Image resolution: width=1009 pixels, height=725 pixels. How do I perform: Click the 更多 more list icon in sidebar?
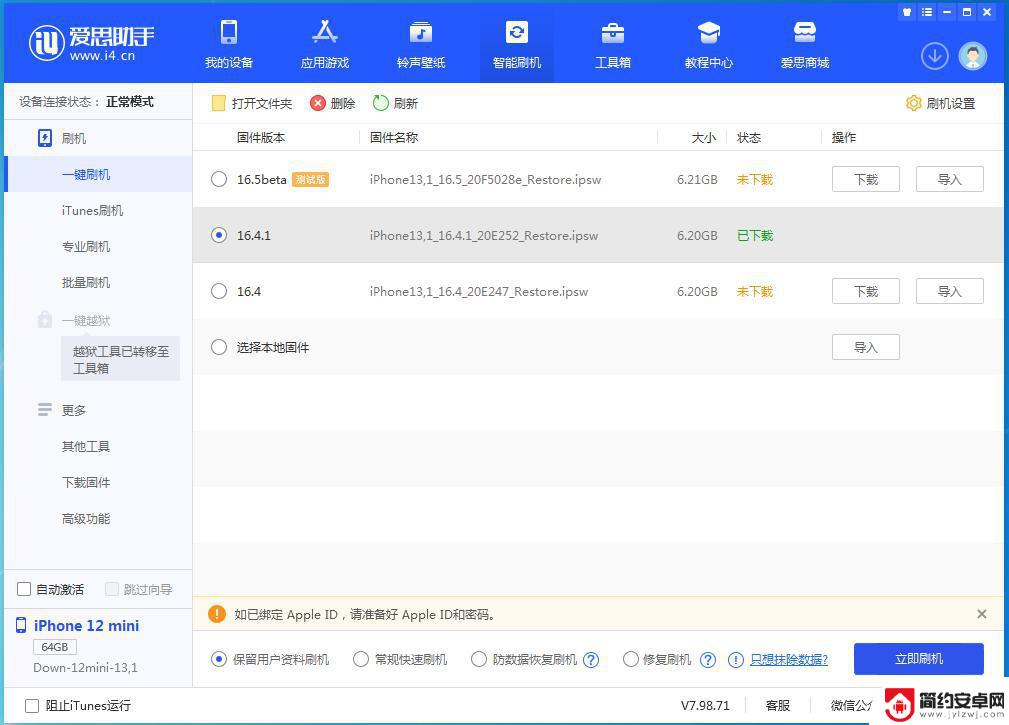click(x=44, y=410)
